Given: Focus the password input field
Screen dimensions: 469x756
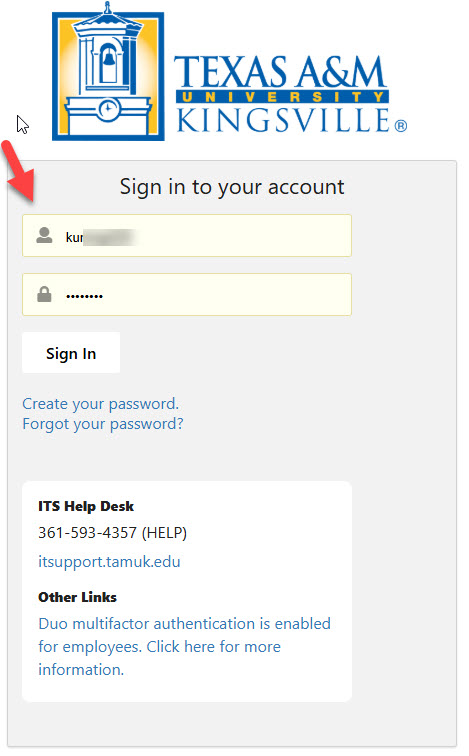Looking at the screenshot, I should click(187, 295).
